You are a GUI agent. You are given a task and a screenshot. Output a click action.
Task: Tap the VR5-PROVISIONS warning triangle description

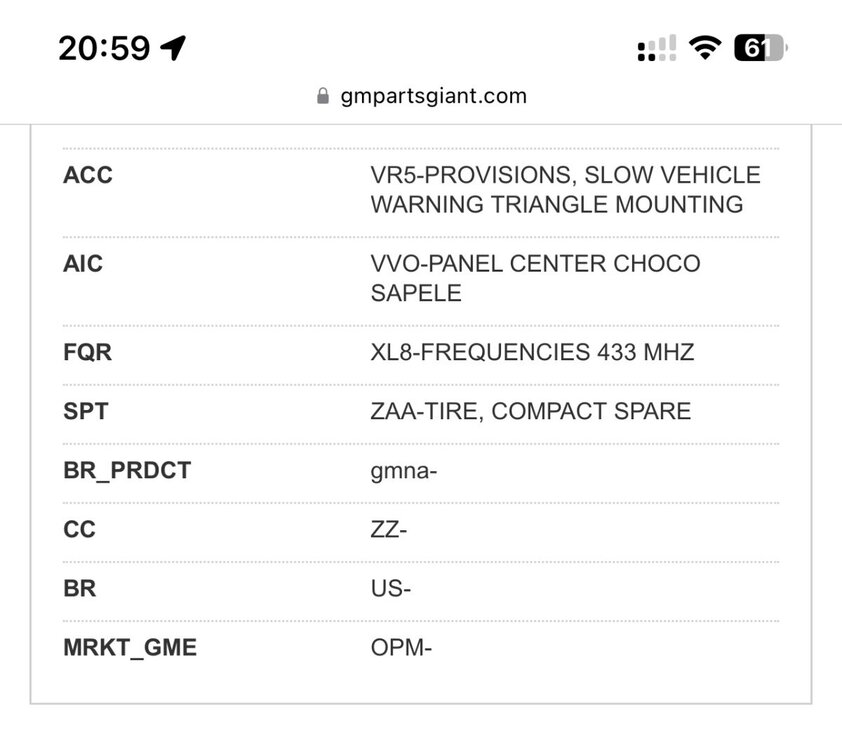(x=565, y=190)
